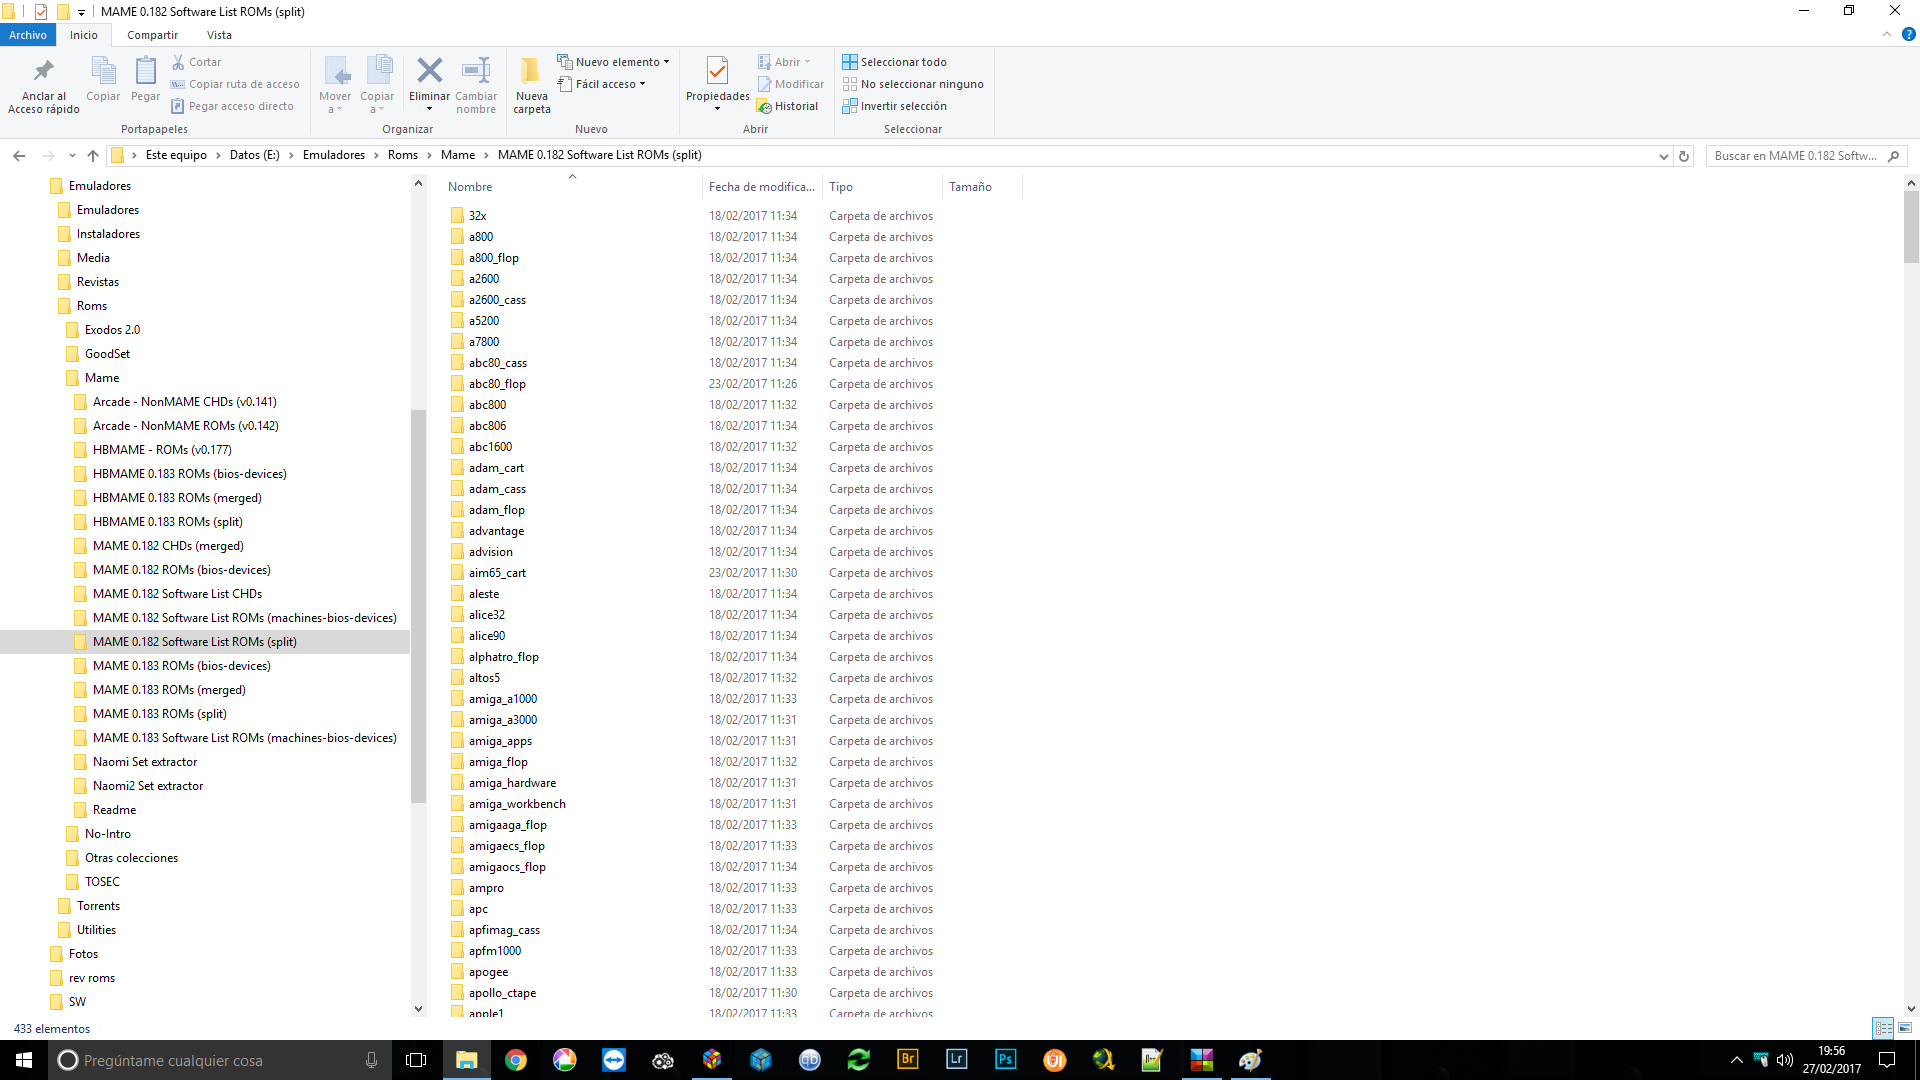This screenshot has width=1920, height=1080.
Task: Open the Nuevo elemento dropdown
Action: click(x=613, y=62)
